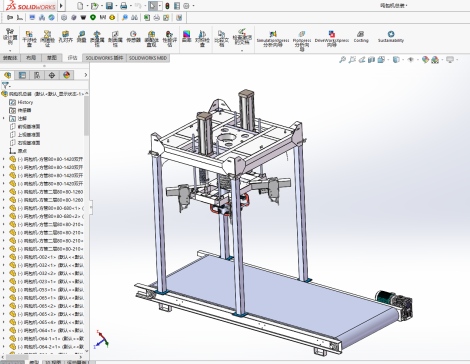Viewport: 470px width, 364px height.
Task: Click the 传感器 sensor tool in the ribbon
Action: coord(133,37)
